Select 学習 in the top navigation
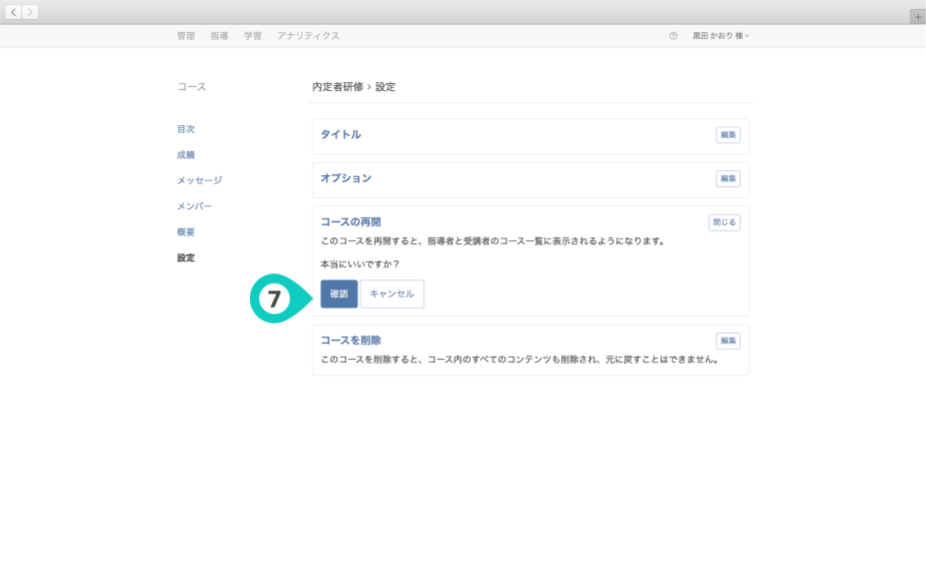 [253, 36]
